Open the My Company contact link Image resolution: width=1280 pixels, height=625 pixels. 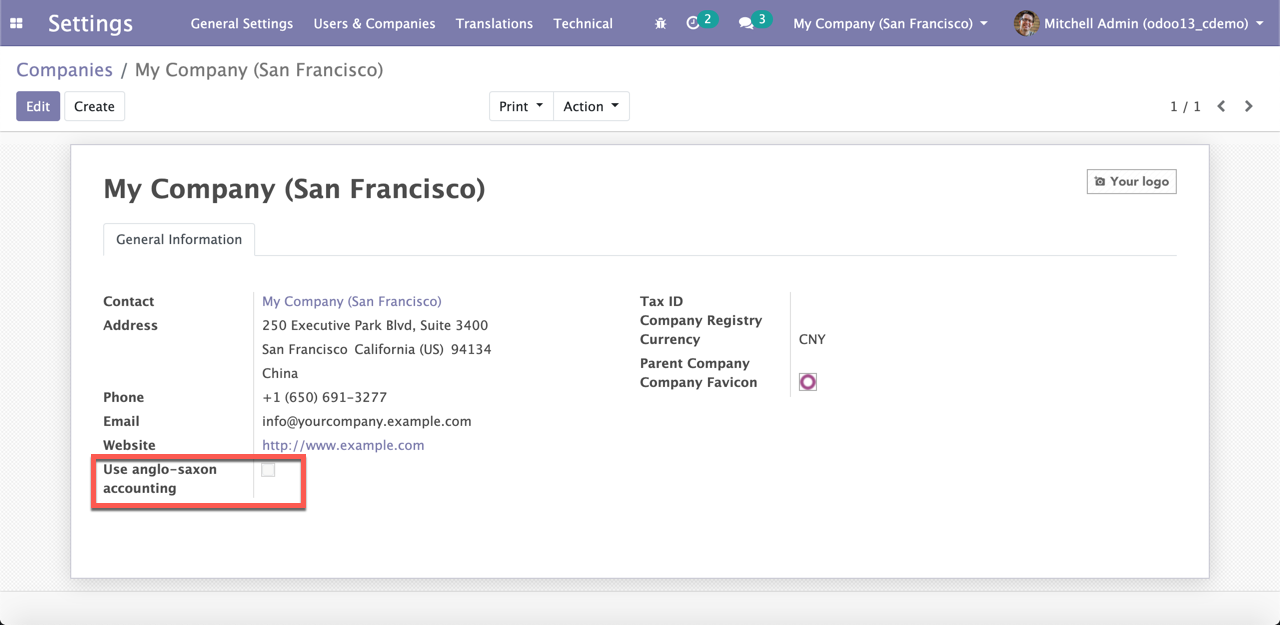351,301
